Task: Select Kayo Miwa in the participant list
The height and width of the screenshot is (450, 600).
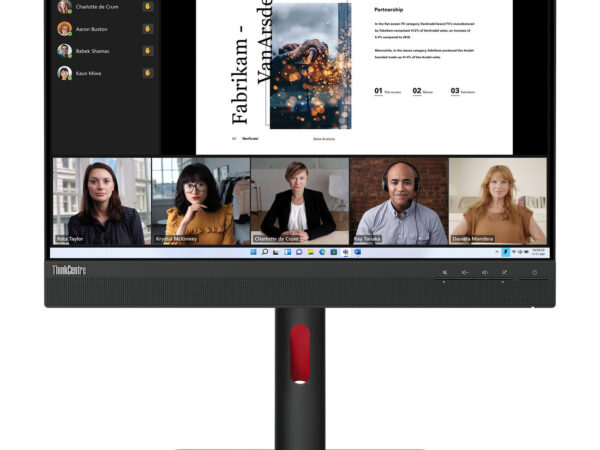Action: (x=90, y=73)
